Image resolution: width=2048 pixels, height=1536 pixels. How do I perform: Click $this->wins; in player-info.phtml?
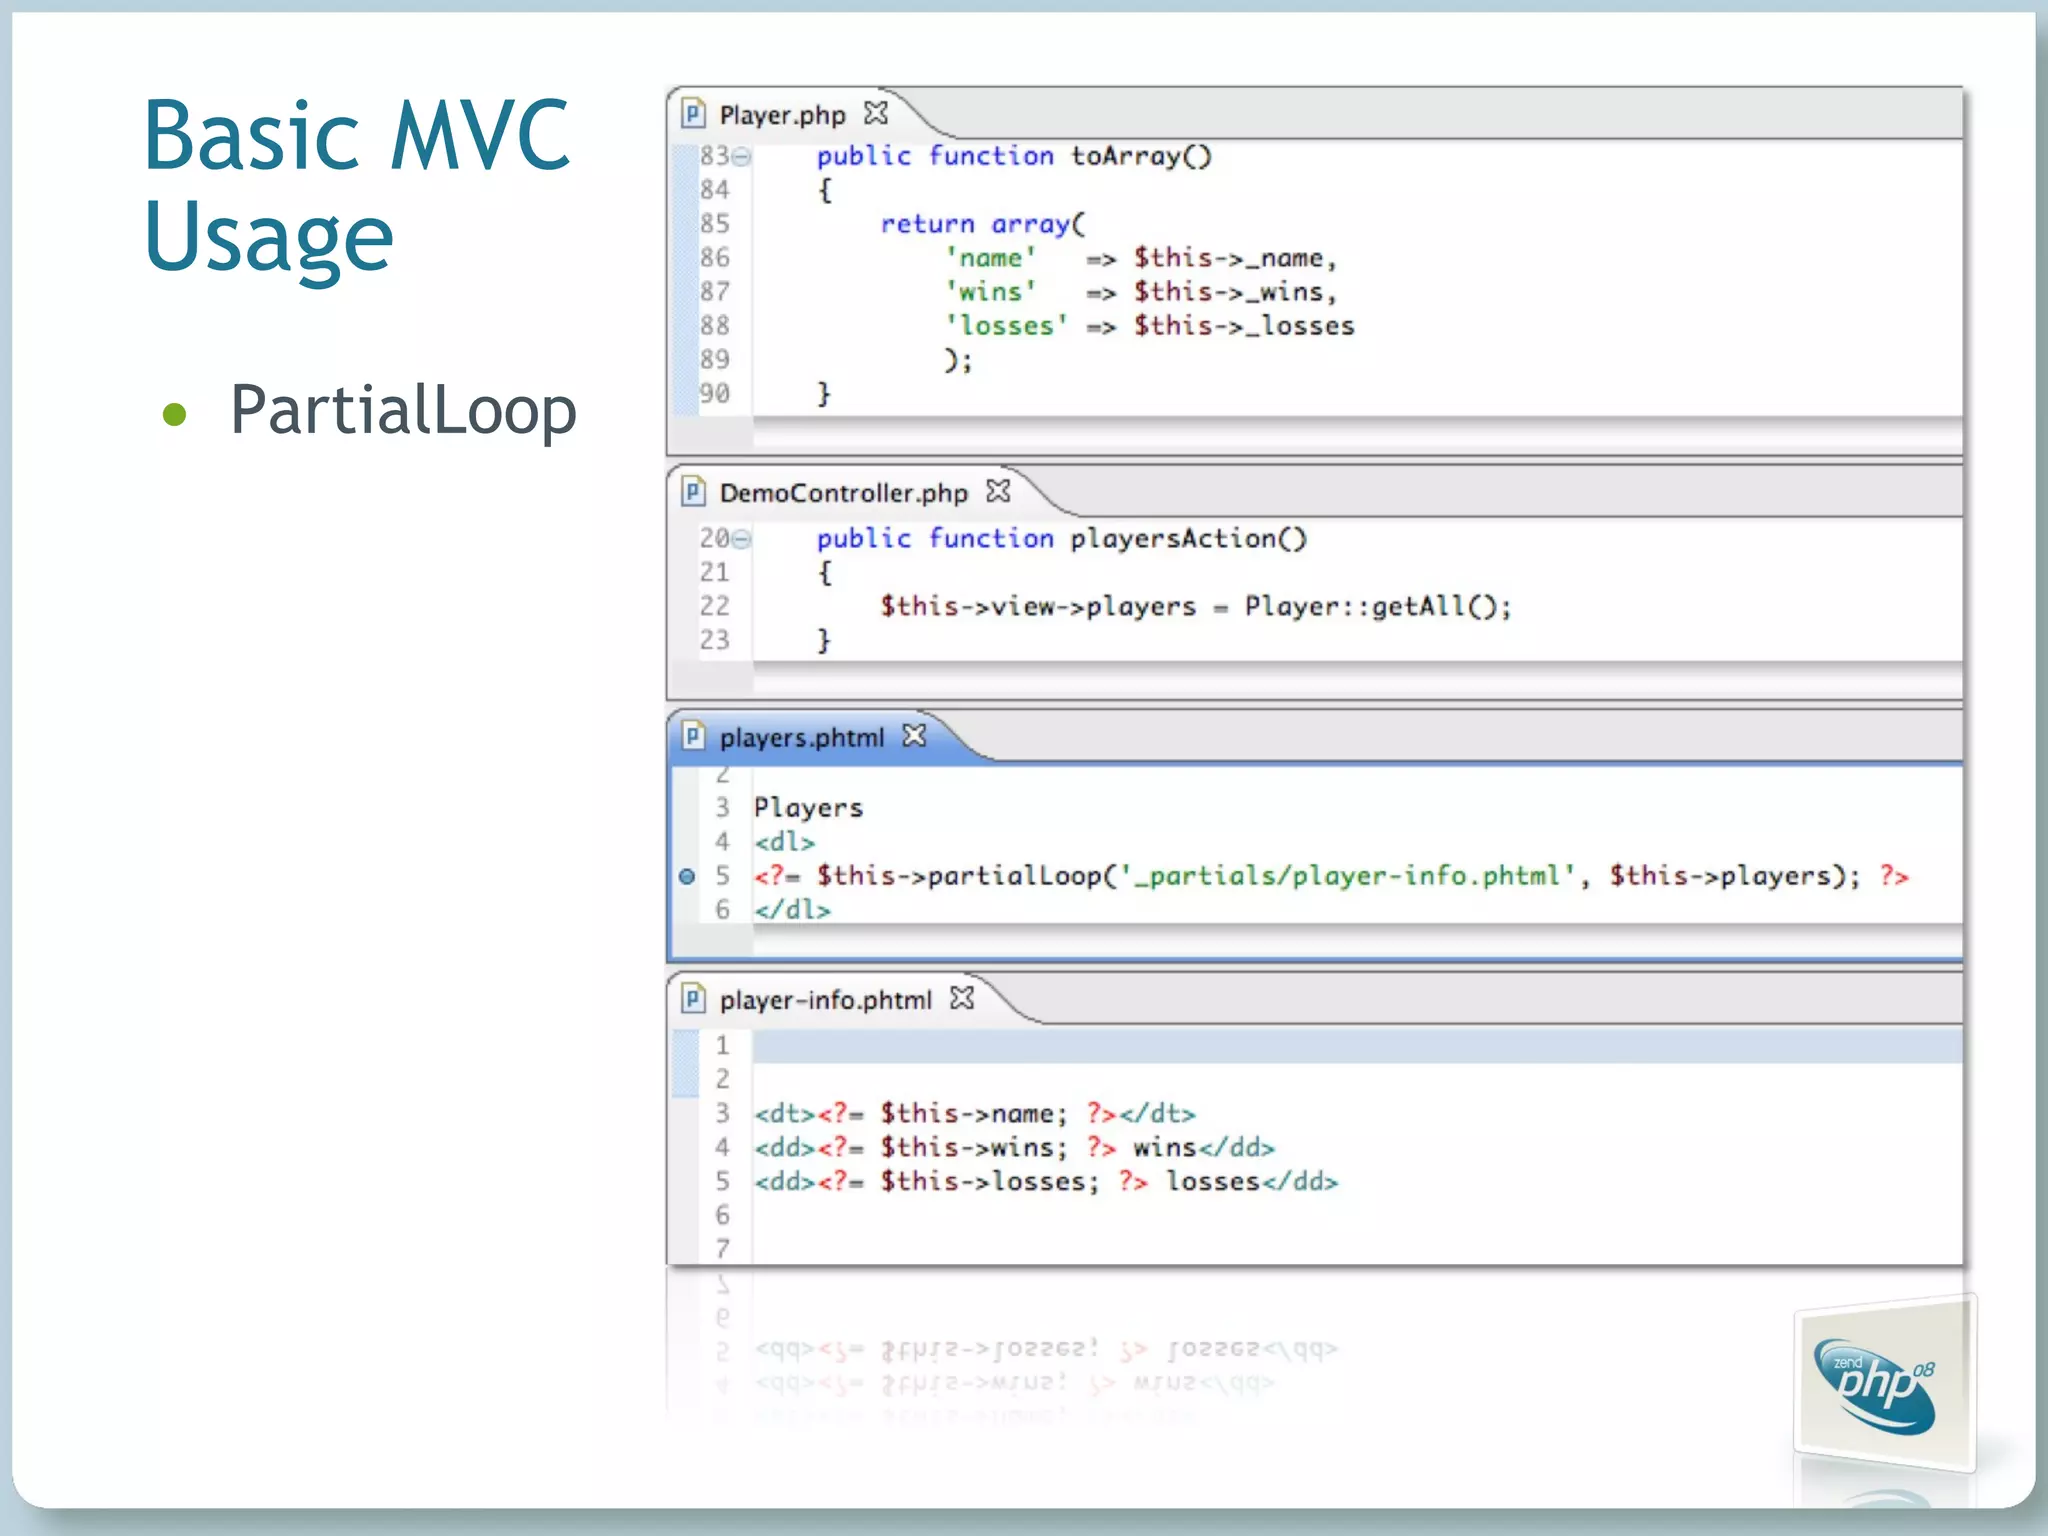pyautogui.click(x=974, y=1148)
